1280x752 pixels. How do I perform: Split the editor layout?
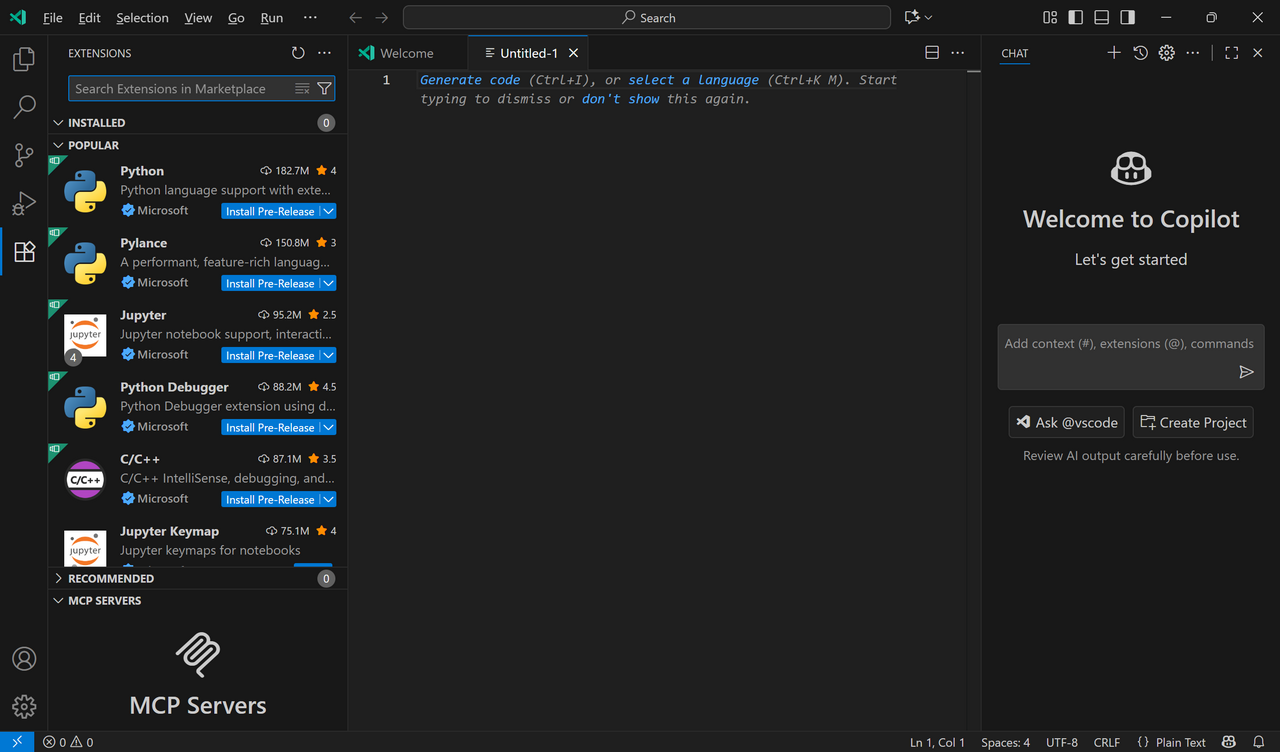tap(932, 53)
